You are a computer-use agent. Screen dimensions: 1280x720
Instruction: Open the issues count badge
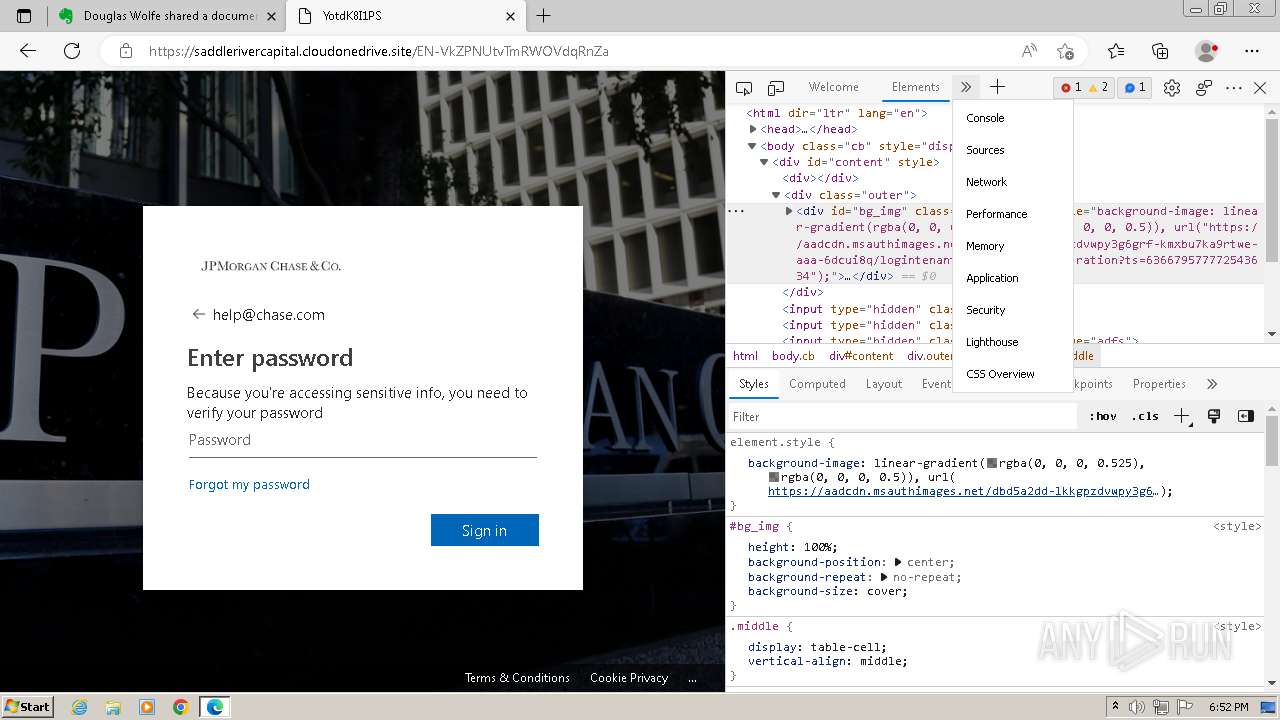coord(1135,87)
